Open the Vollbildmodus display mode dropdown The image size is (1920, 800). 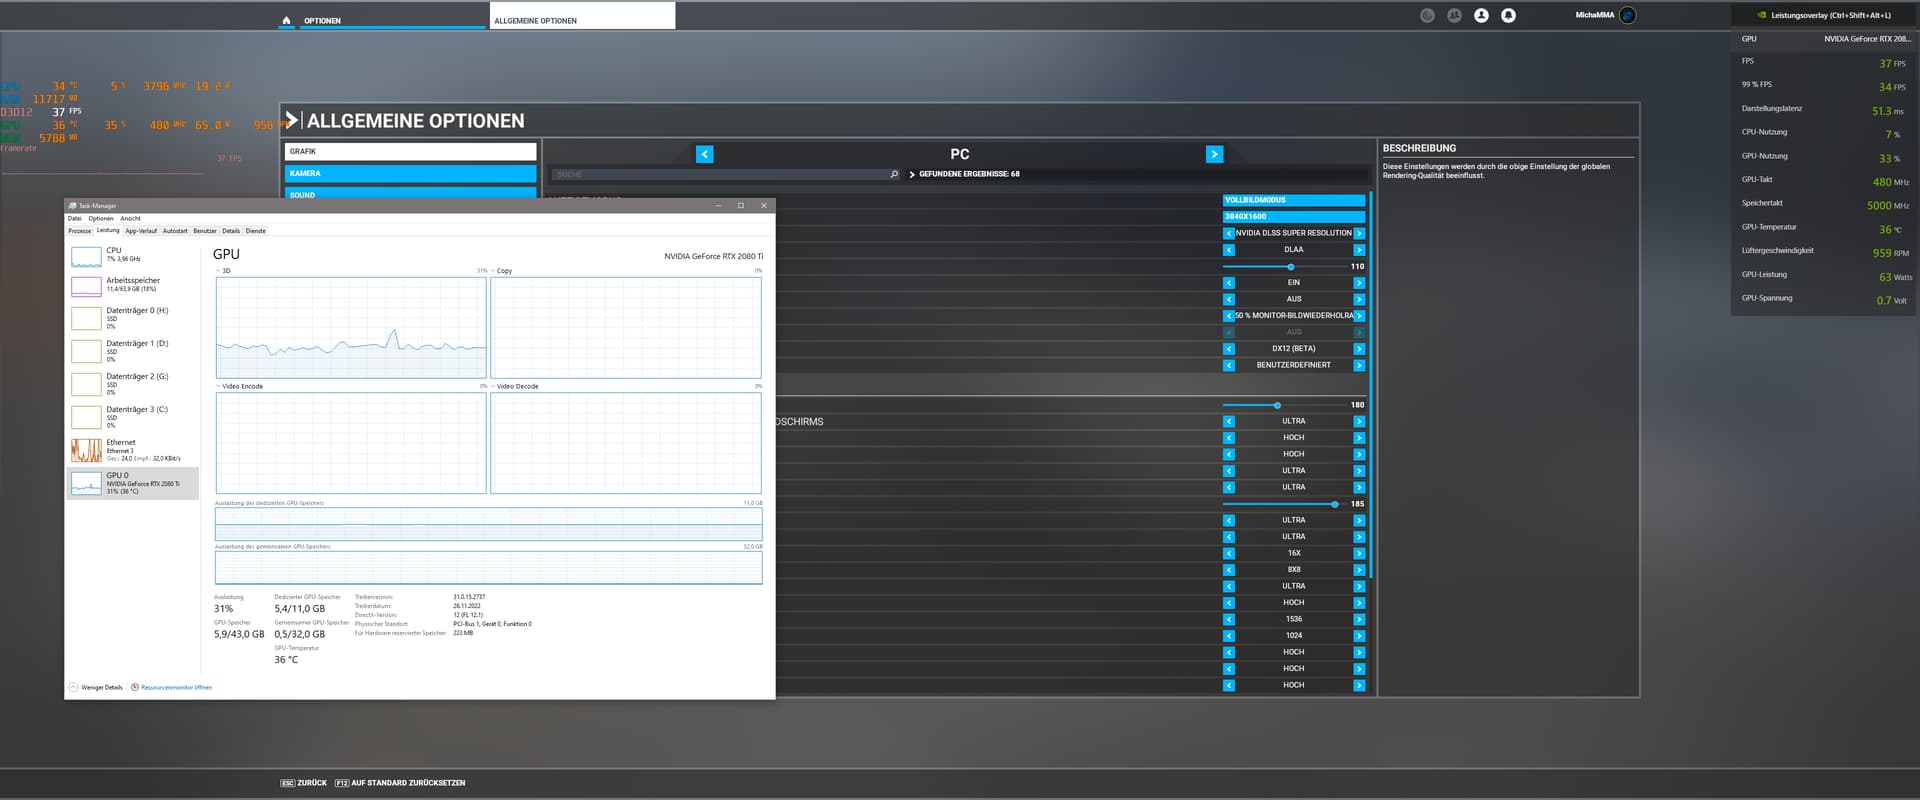pyautogui.click(x=1293, y=200)
